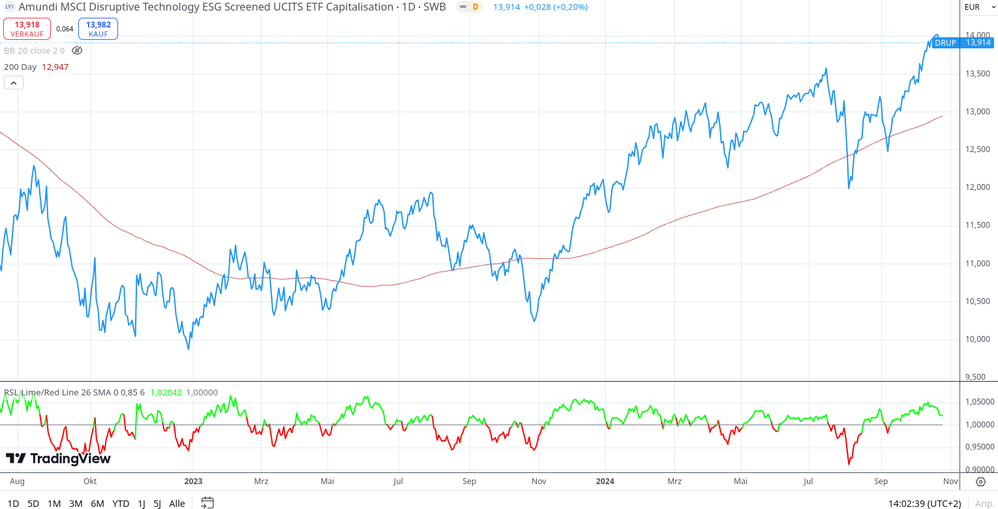Open the go-to-date calendar icon
The height and width of the screenshot is (509, 998).
click(x=209, y=503)
